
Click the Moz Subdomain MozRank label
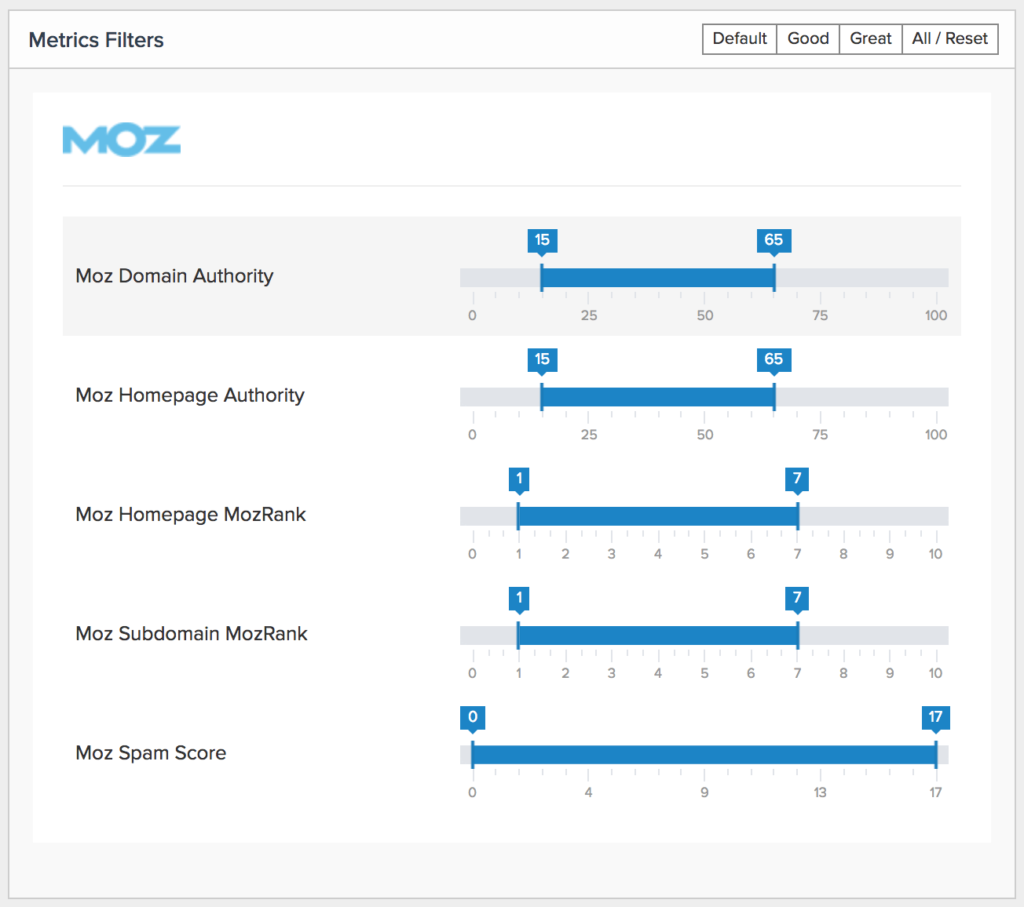[191, 634]
